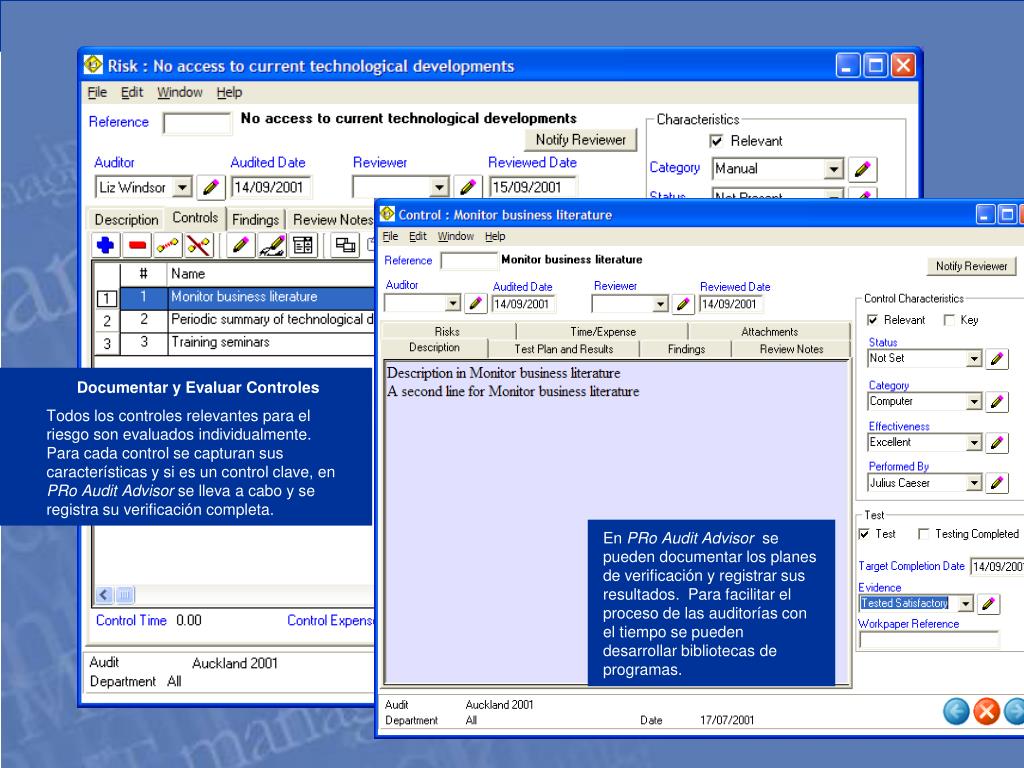Open the form layout icon in Controls toolbar
The width and height of the screenshot is (1024, 768).
[x=303, y=246]
